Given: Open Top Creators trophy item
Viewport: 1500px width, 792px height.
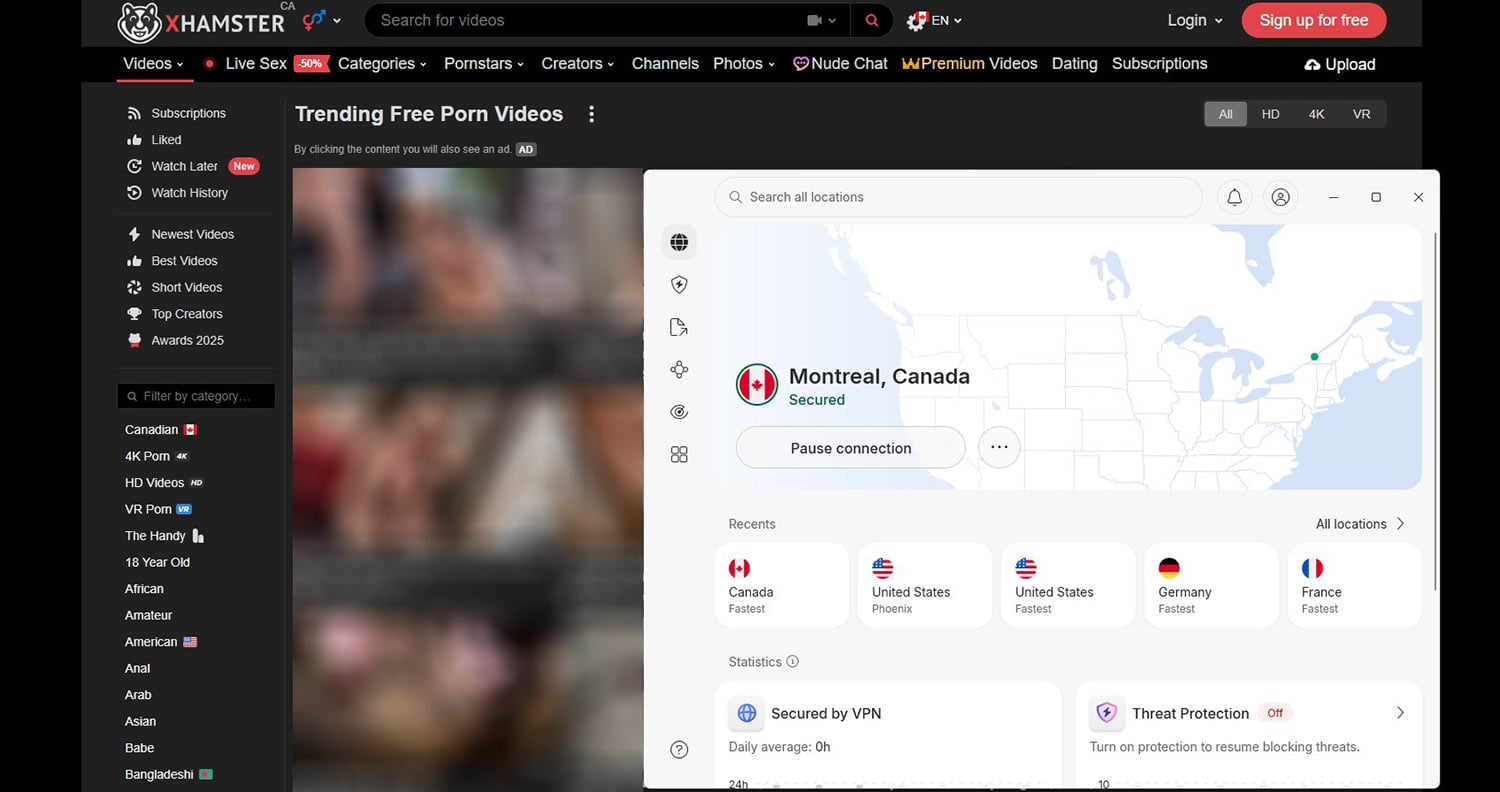Looking at the screenshot, I should (174, 314).
